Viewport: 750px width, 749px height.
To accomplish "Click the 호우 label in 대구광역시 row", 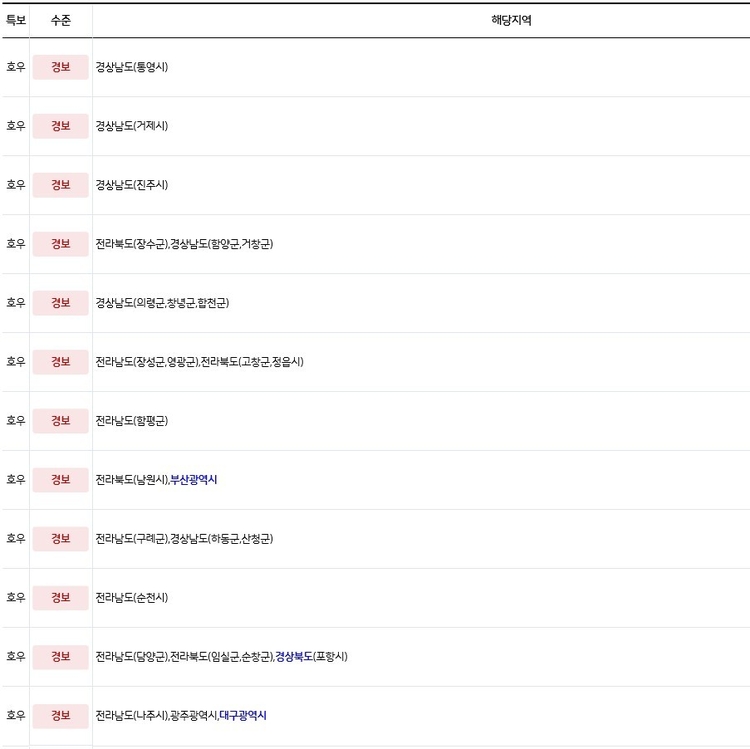I will (x=15, y=716).
